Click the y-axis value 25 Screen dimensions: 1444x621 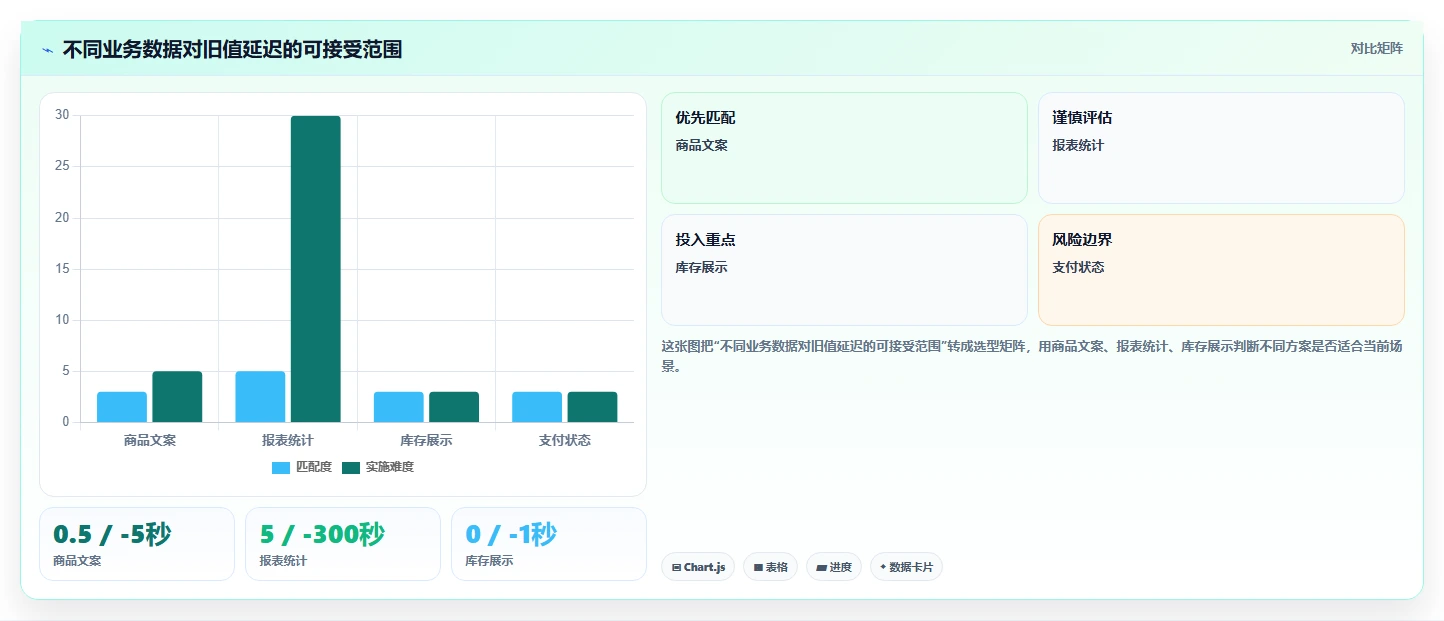coord(62,166)
